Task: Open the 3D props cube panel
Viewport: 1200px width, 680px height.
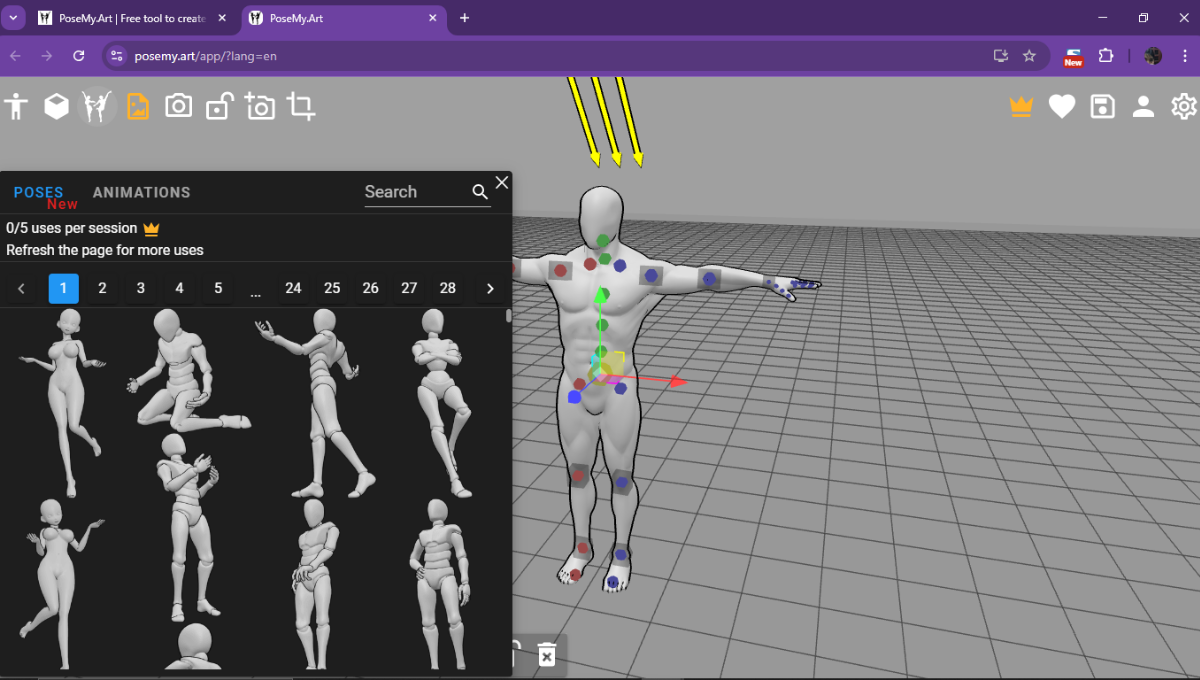Action: tap(56, 105)
